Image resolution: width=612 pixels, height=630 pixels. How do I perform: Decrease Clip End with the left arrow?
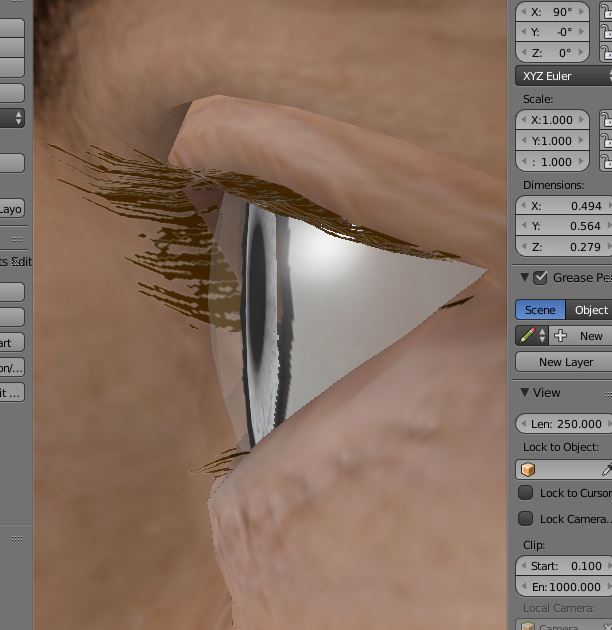coord(524,586)
